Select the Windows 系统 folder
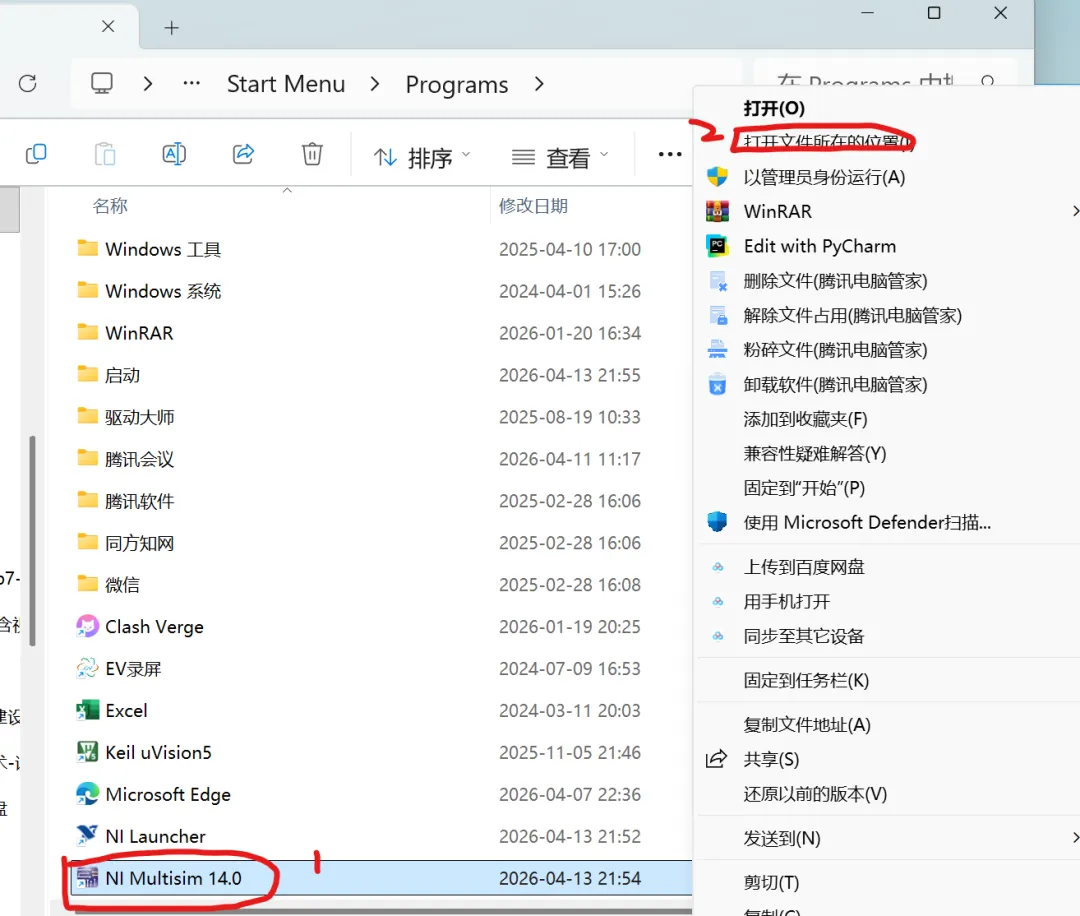The image size is (1080, 916). click(163, 291)
